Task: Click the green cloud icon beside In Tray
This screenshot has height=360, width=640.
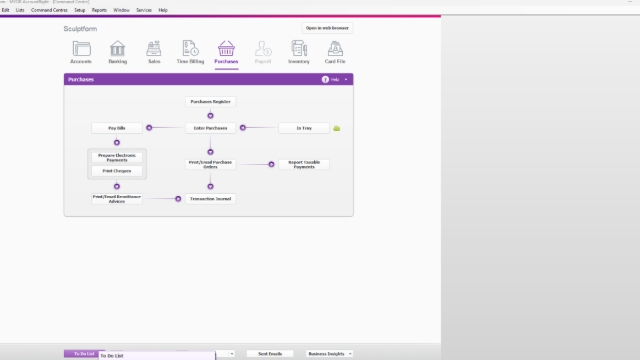Action: coord(337,128)
